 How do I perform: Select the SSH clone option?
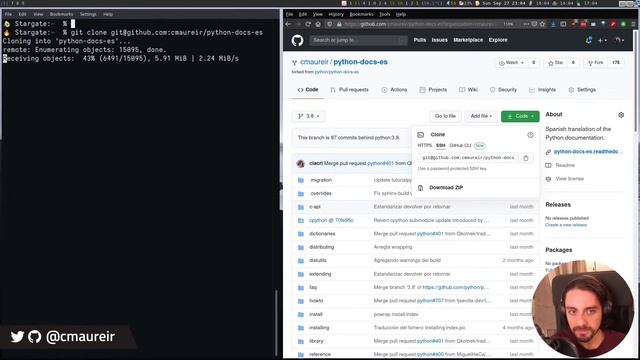tap(440, 145)
